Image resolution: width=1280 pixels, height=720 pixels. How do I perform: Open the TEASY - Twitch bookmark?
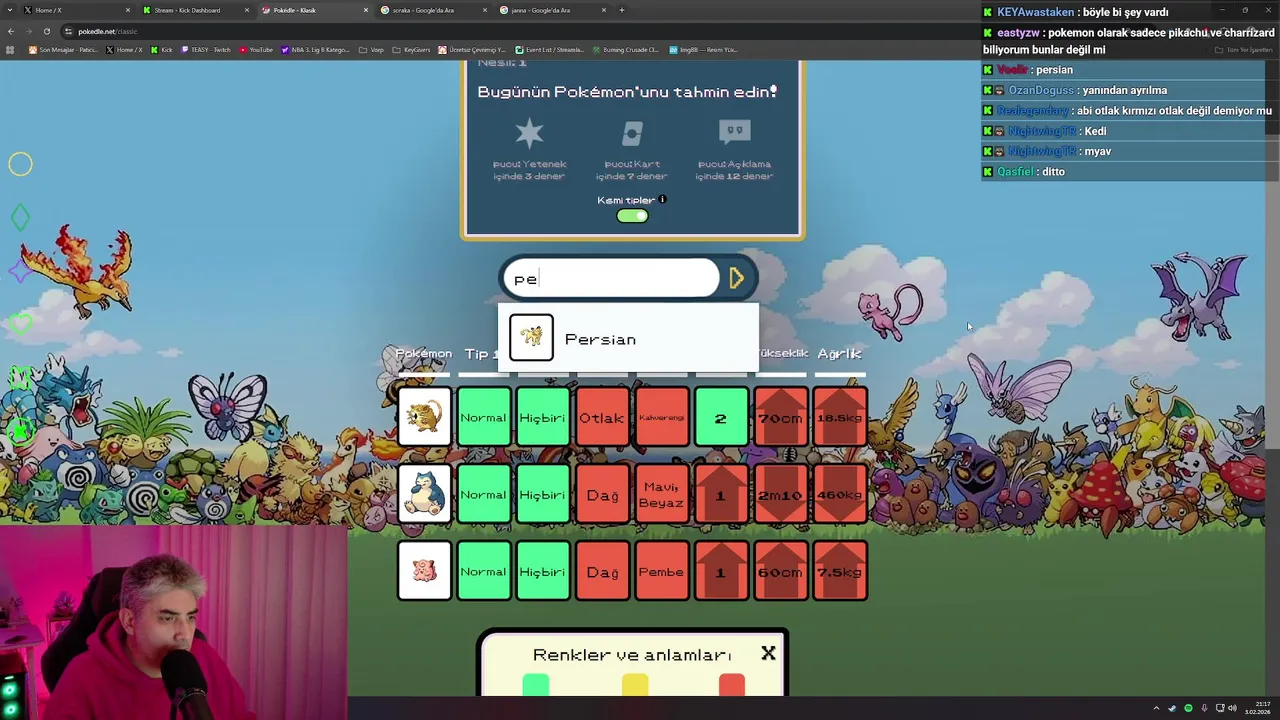pyautogui.click(x=206, y=49)
